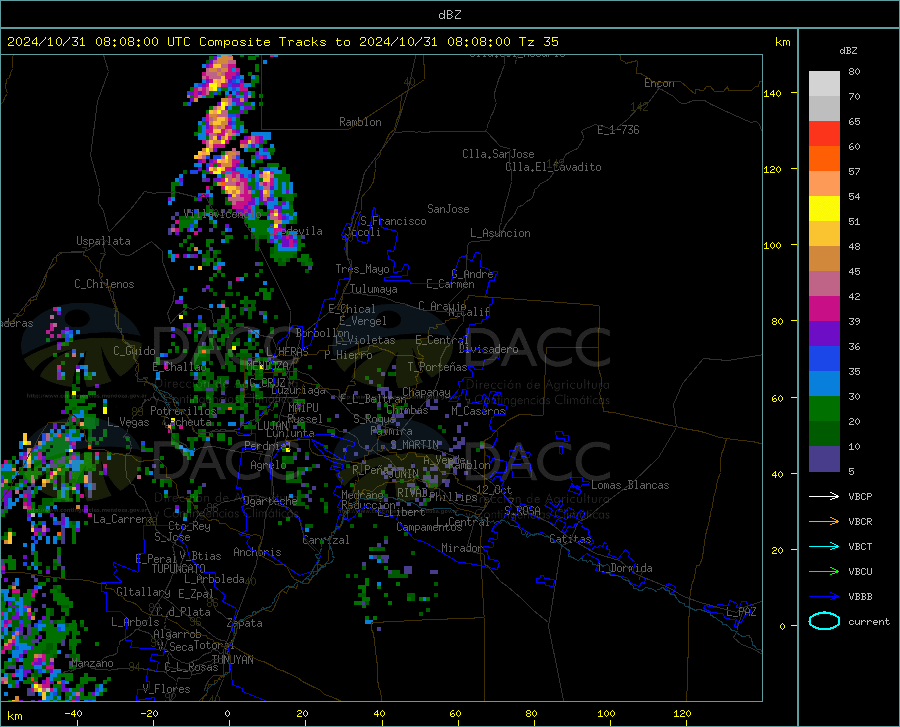Click the blue VBBB arrow icon

coord(824,596)
